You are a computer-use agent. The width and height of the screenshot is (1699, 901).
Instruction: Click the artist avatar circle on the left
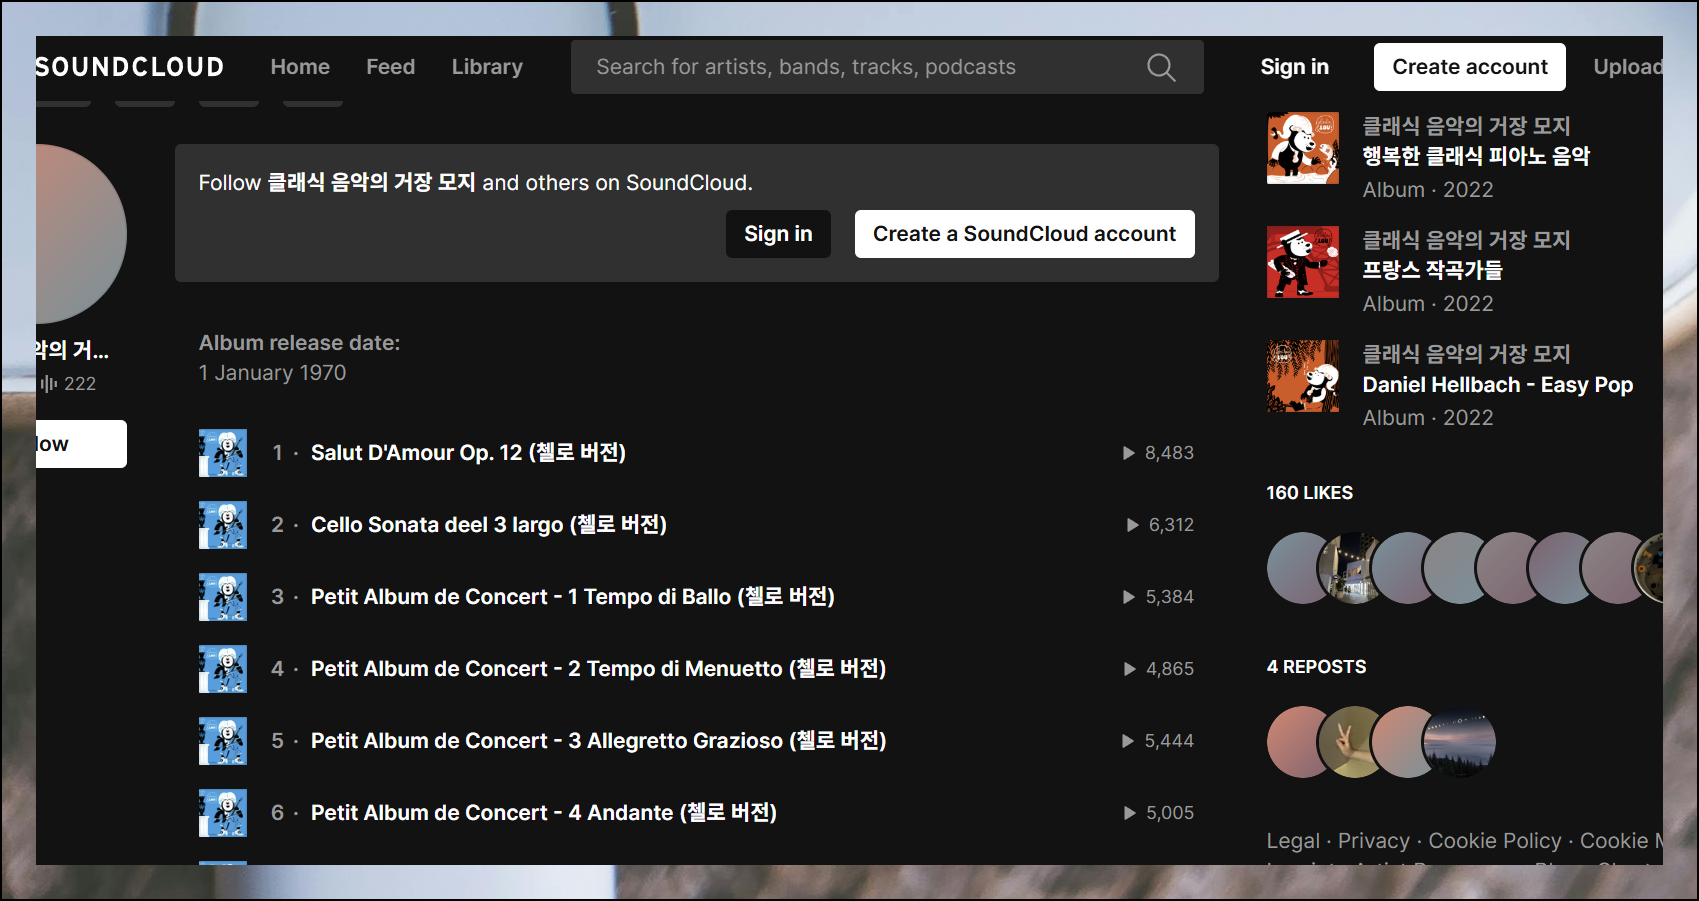(x=81, y=234)
